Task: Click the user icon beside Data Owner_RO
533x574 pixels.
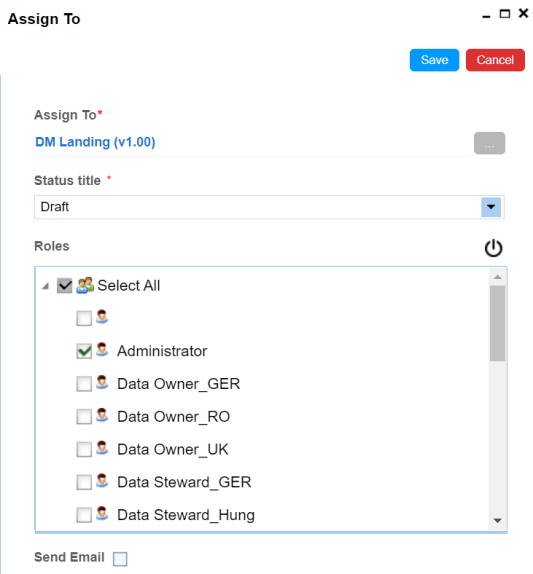Action: pyautogui.click(x=102, y=415)
